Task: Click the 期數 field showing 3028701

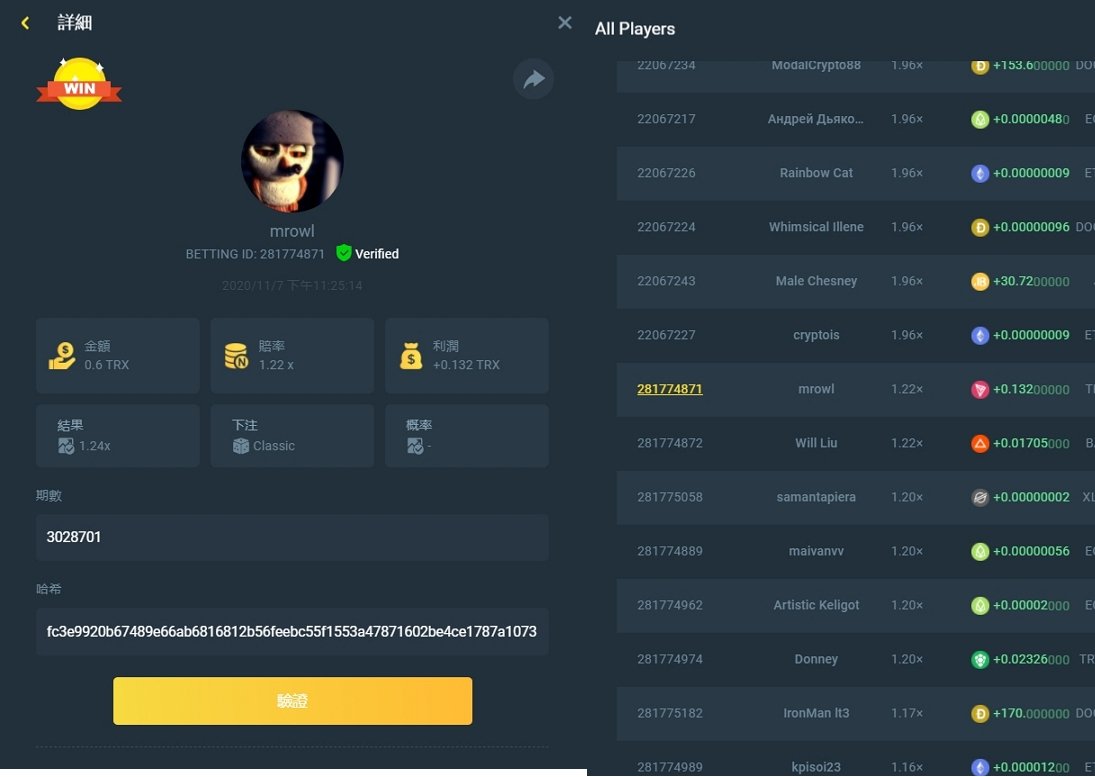Action: click(292, 537)
